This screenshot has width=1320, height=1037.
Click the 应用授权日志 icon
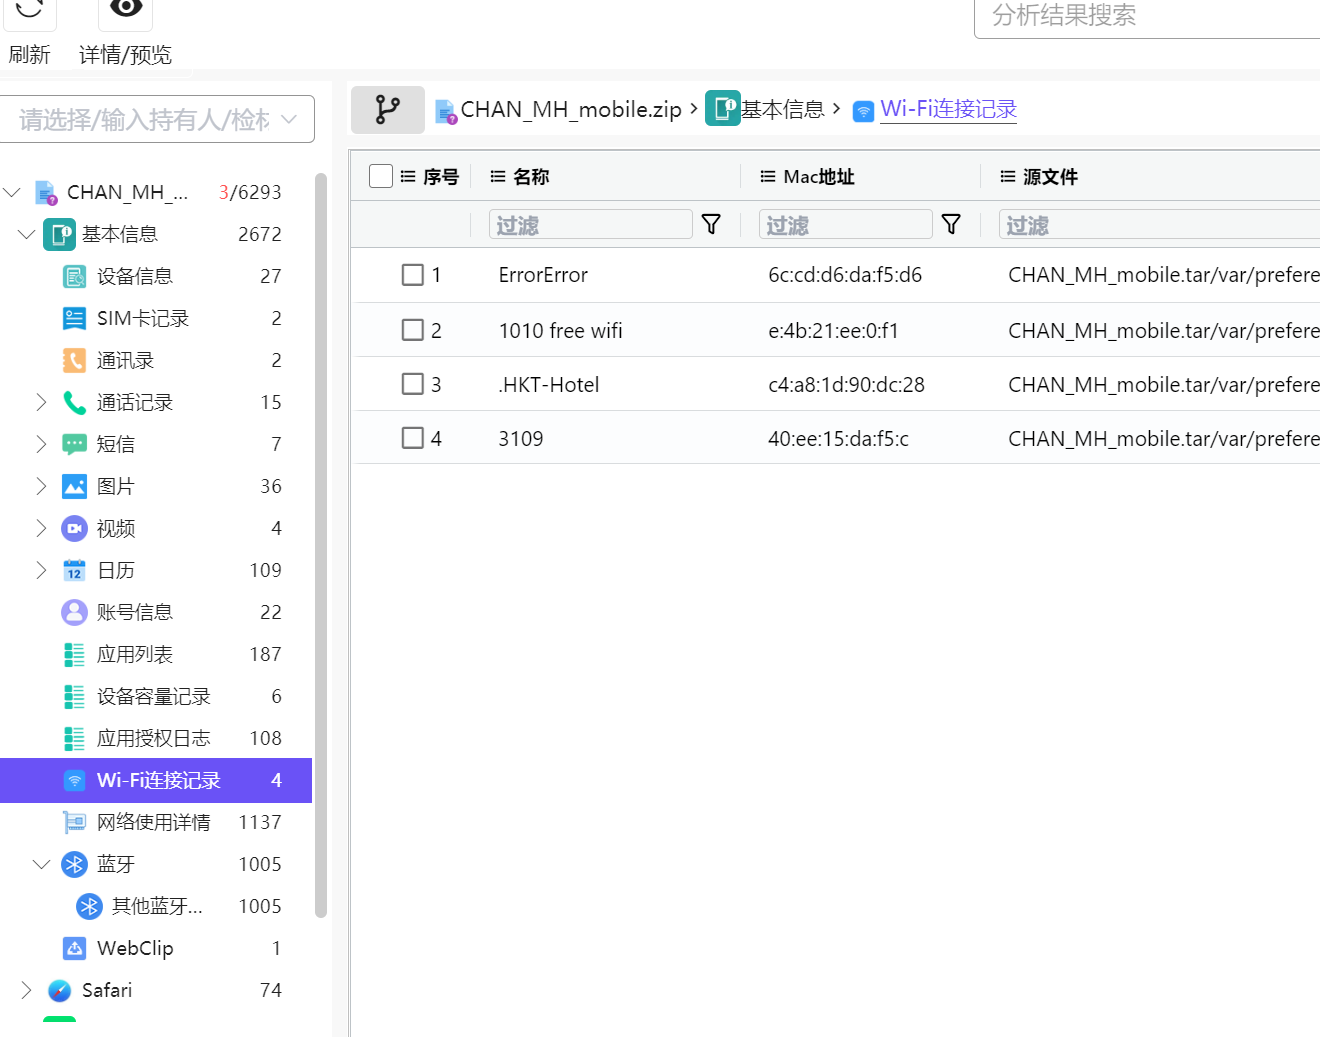click(x=74, y=738)
